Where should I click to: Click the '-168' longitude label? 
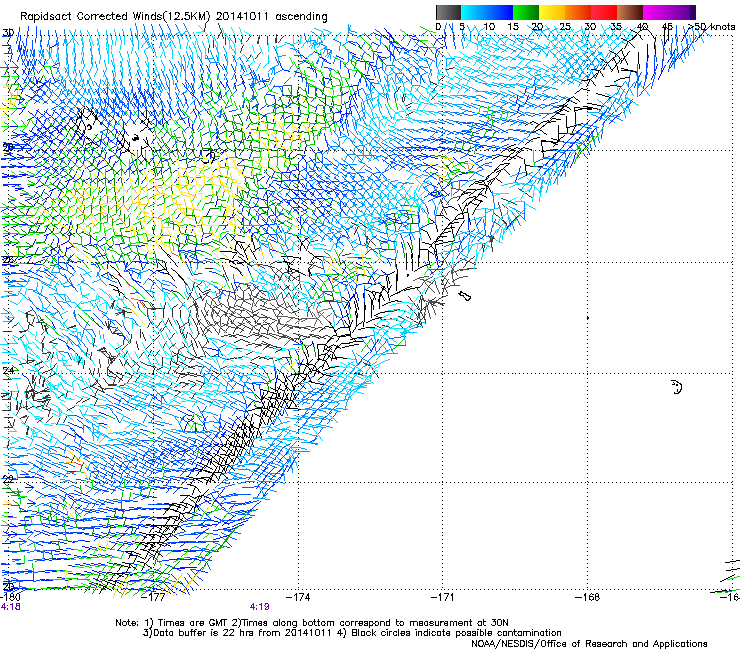(x=588, y=597)
